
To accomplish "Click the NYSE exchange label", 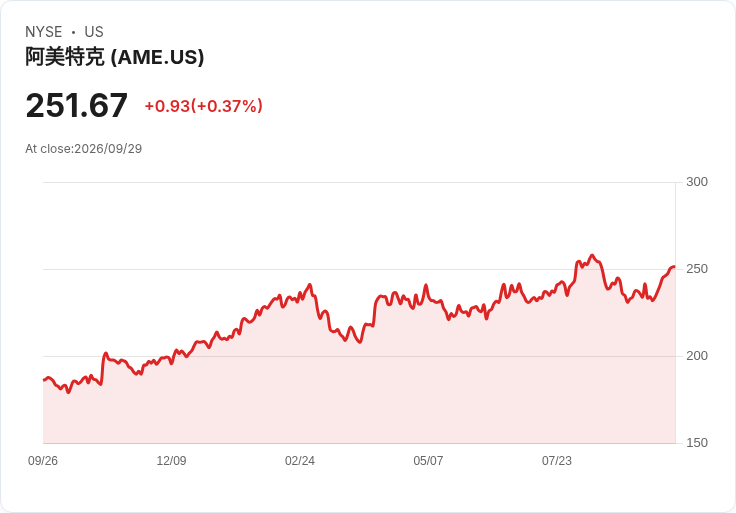I will [44, 32].
